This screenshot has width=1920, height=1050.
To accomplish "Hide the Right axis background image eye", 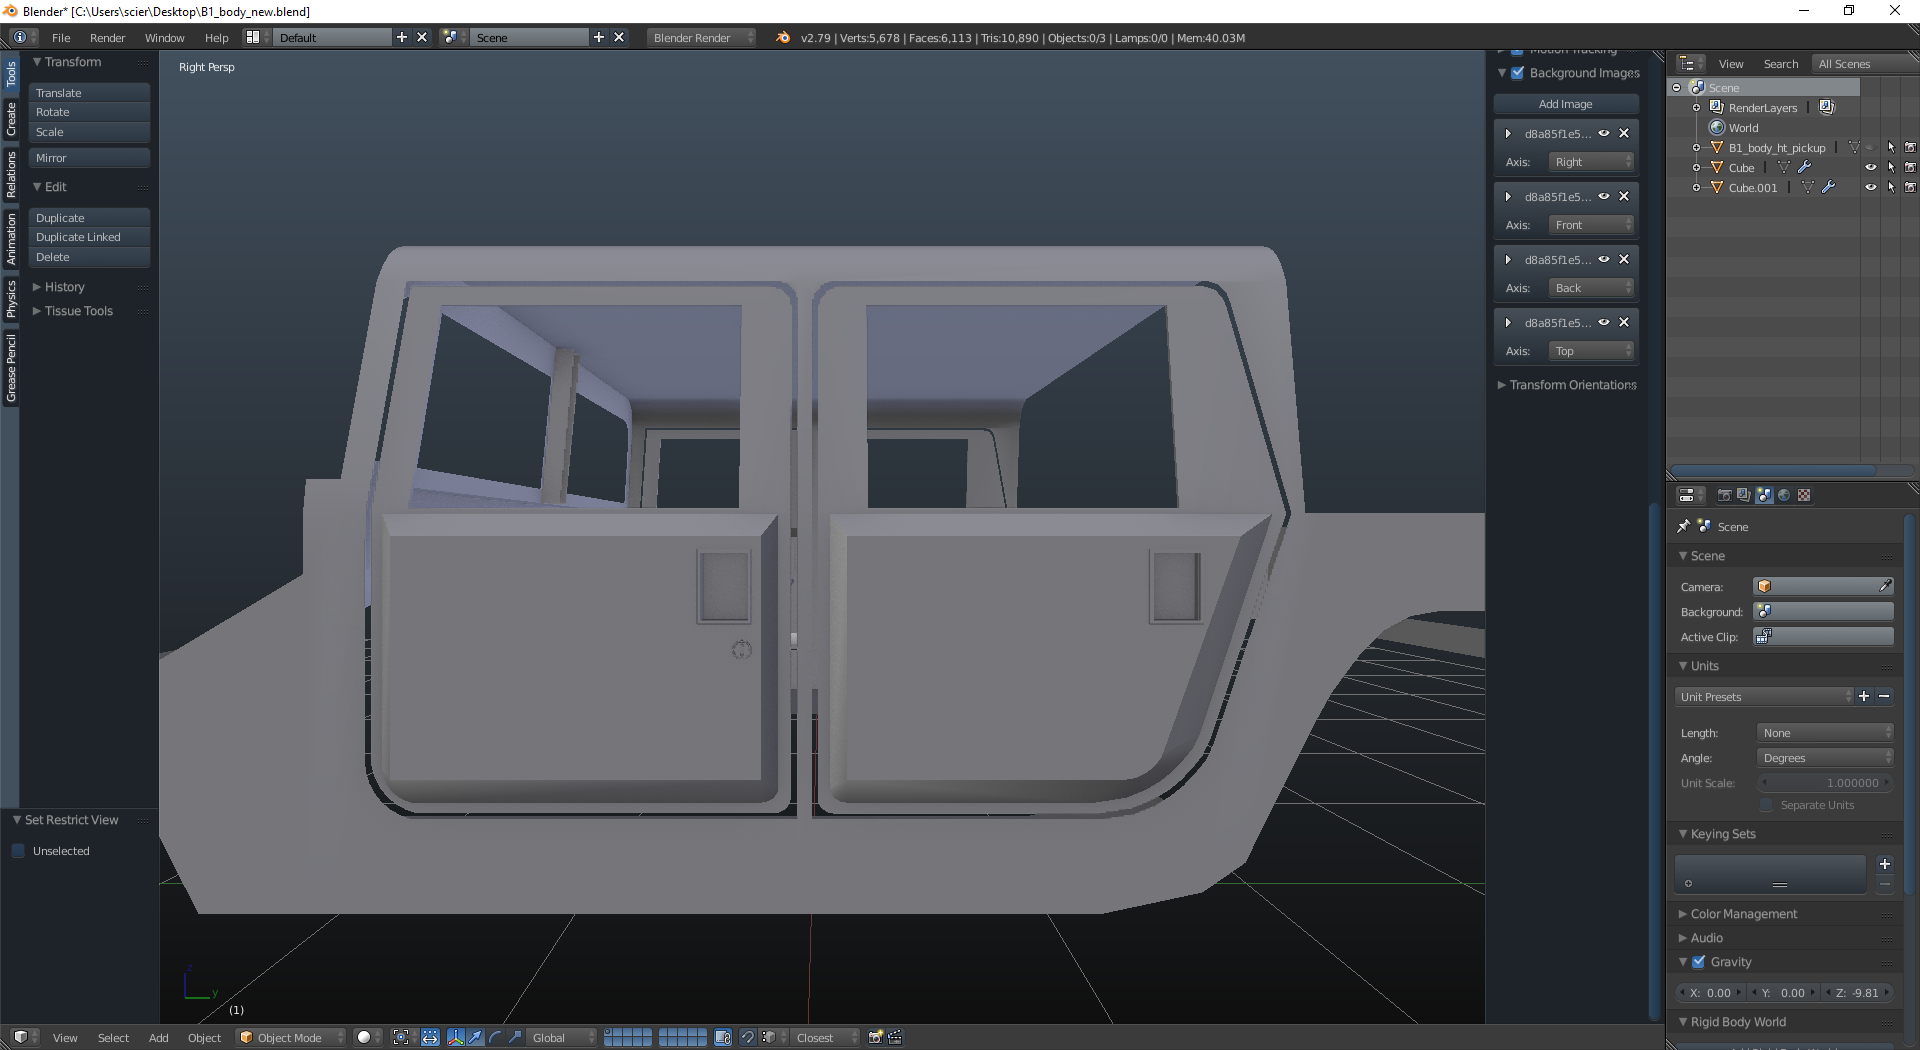I will (1604, 133).
